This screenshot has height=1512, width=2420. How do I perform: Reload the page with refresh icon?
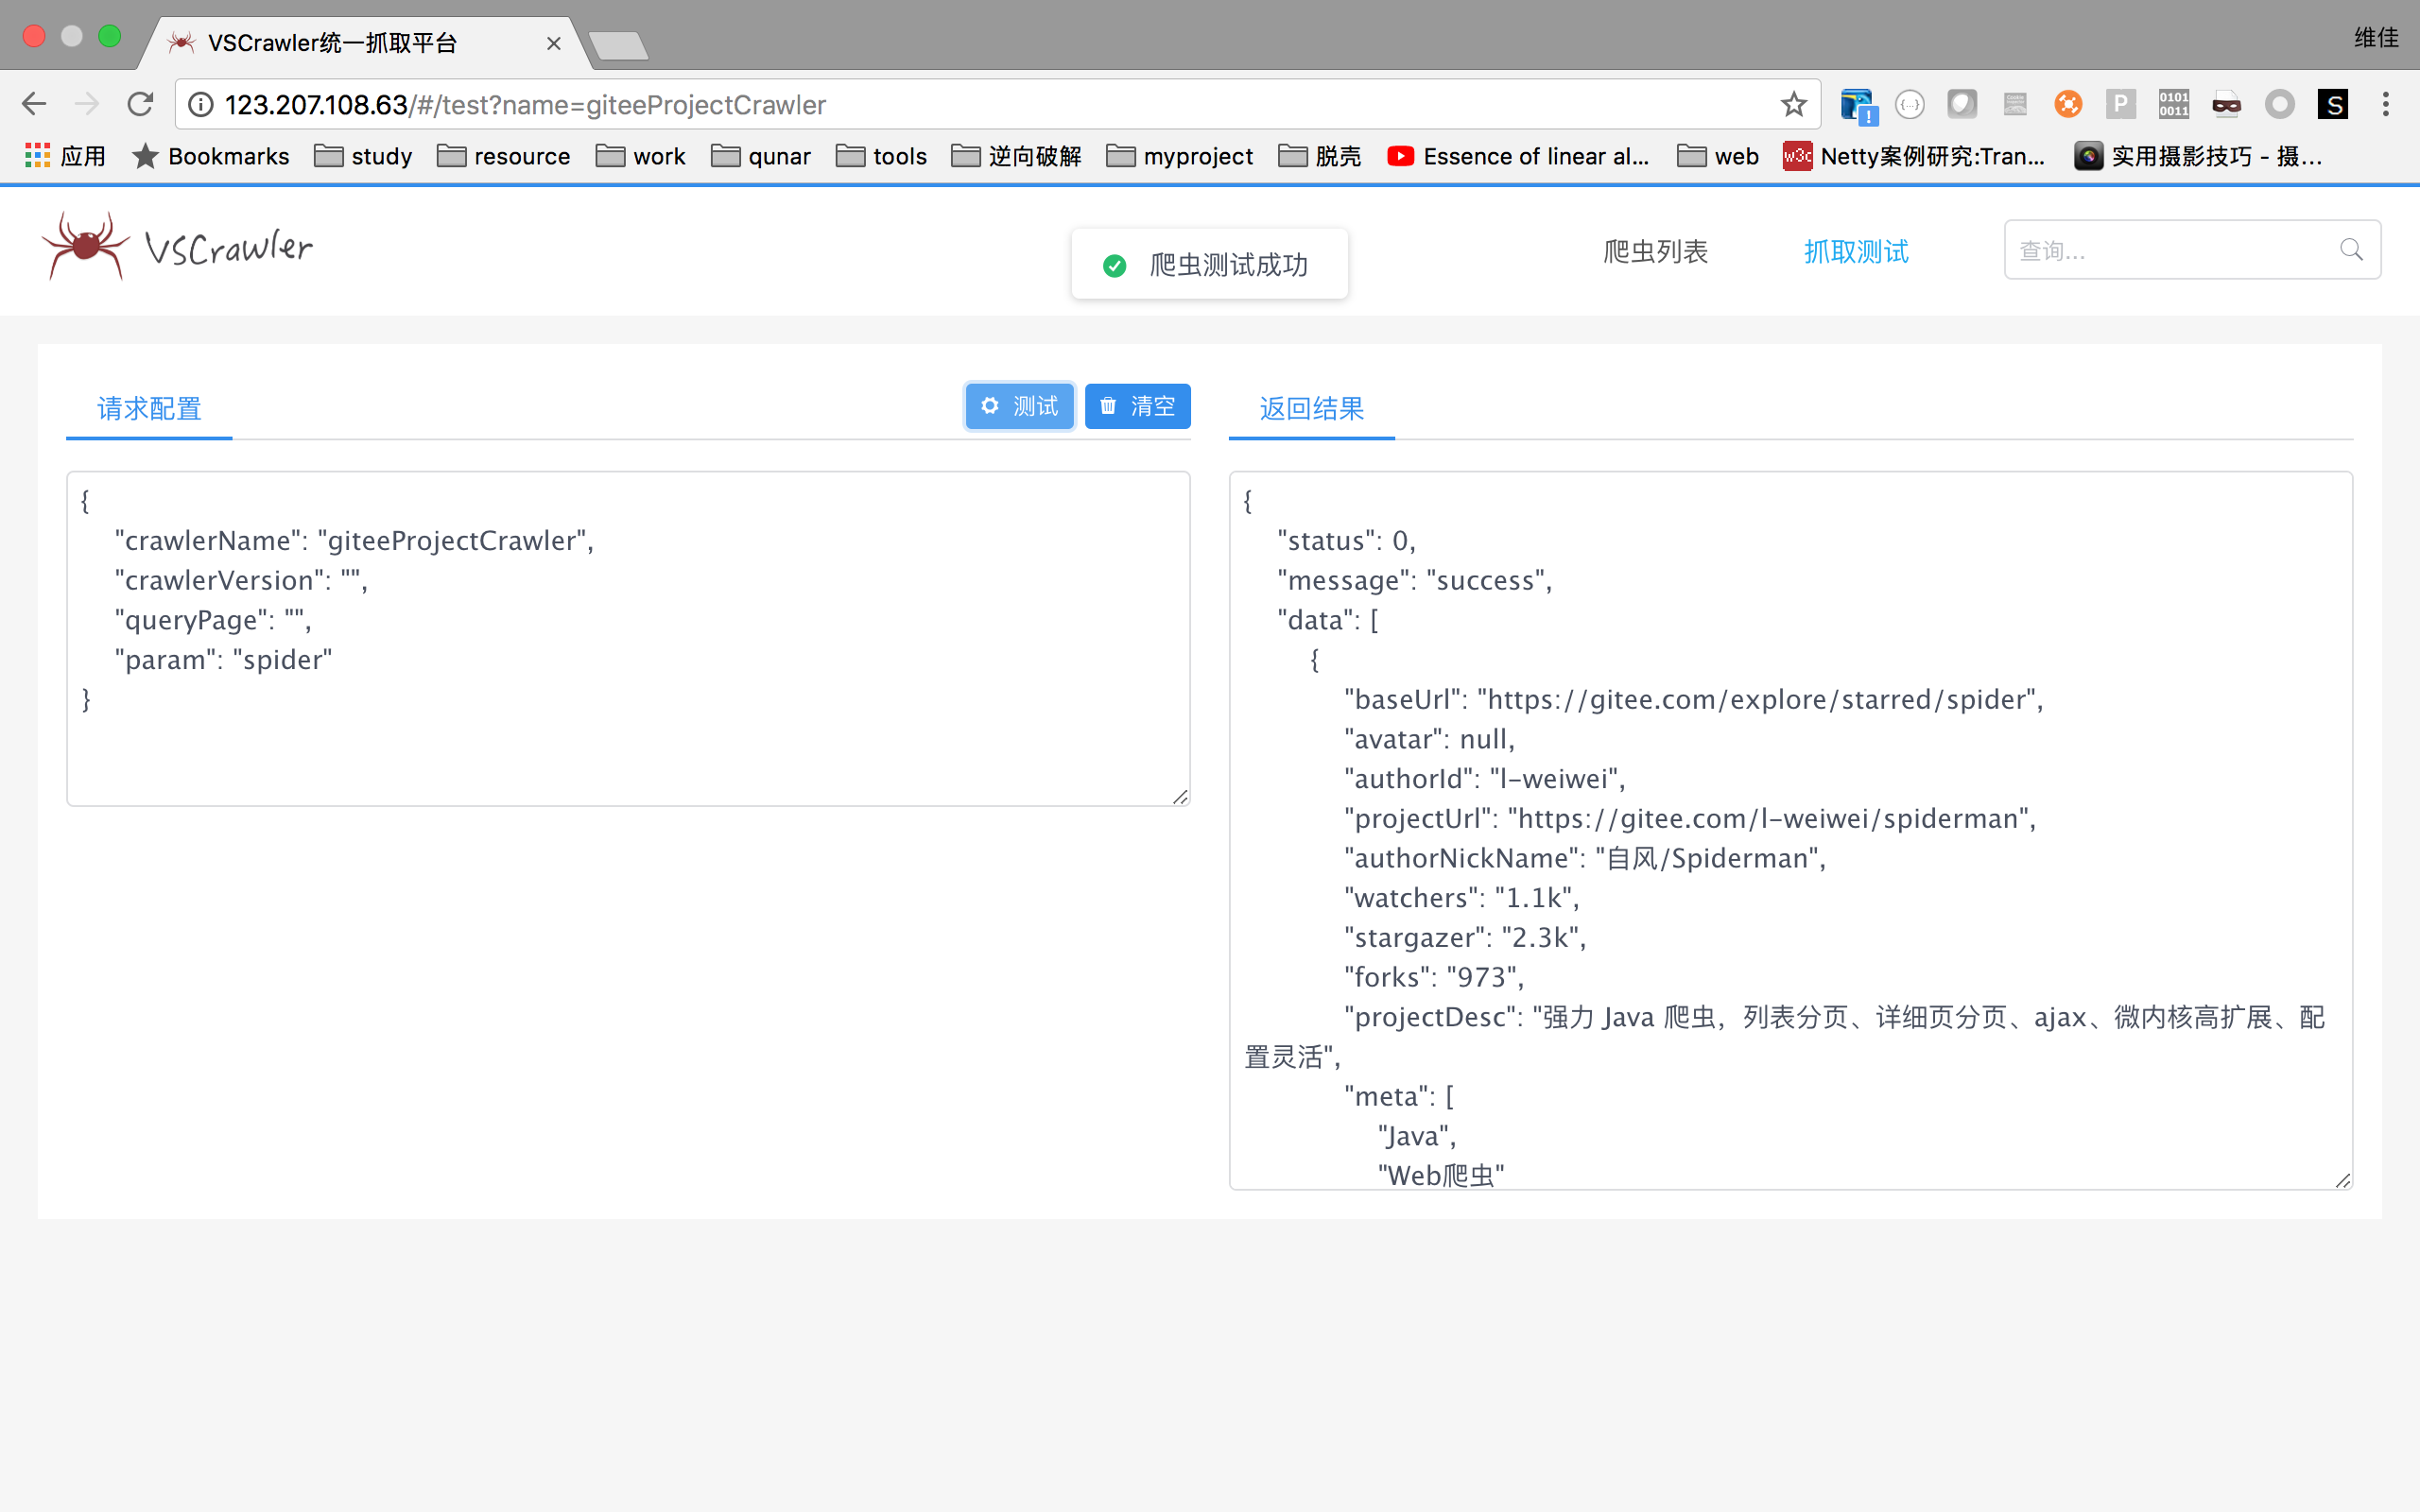(x=141, y=104)
